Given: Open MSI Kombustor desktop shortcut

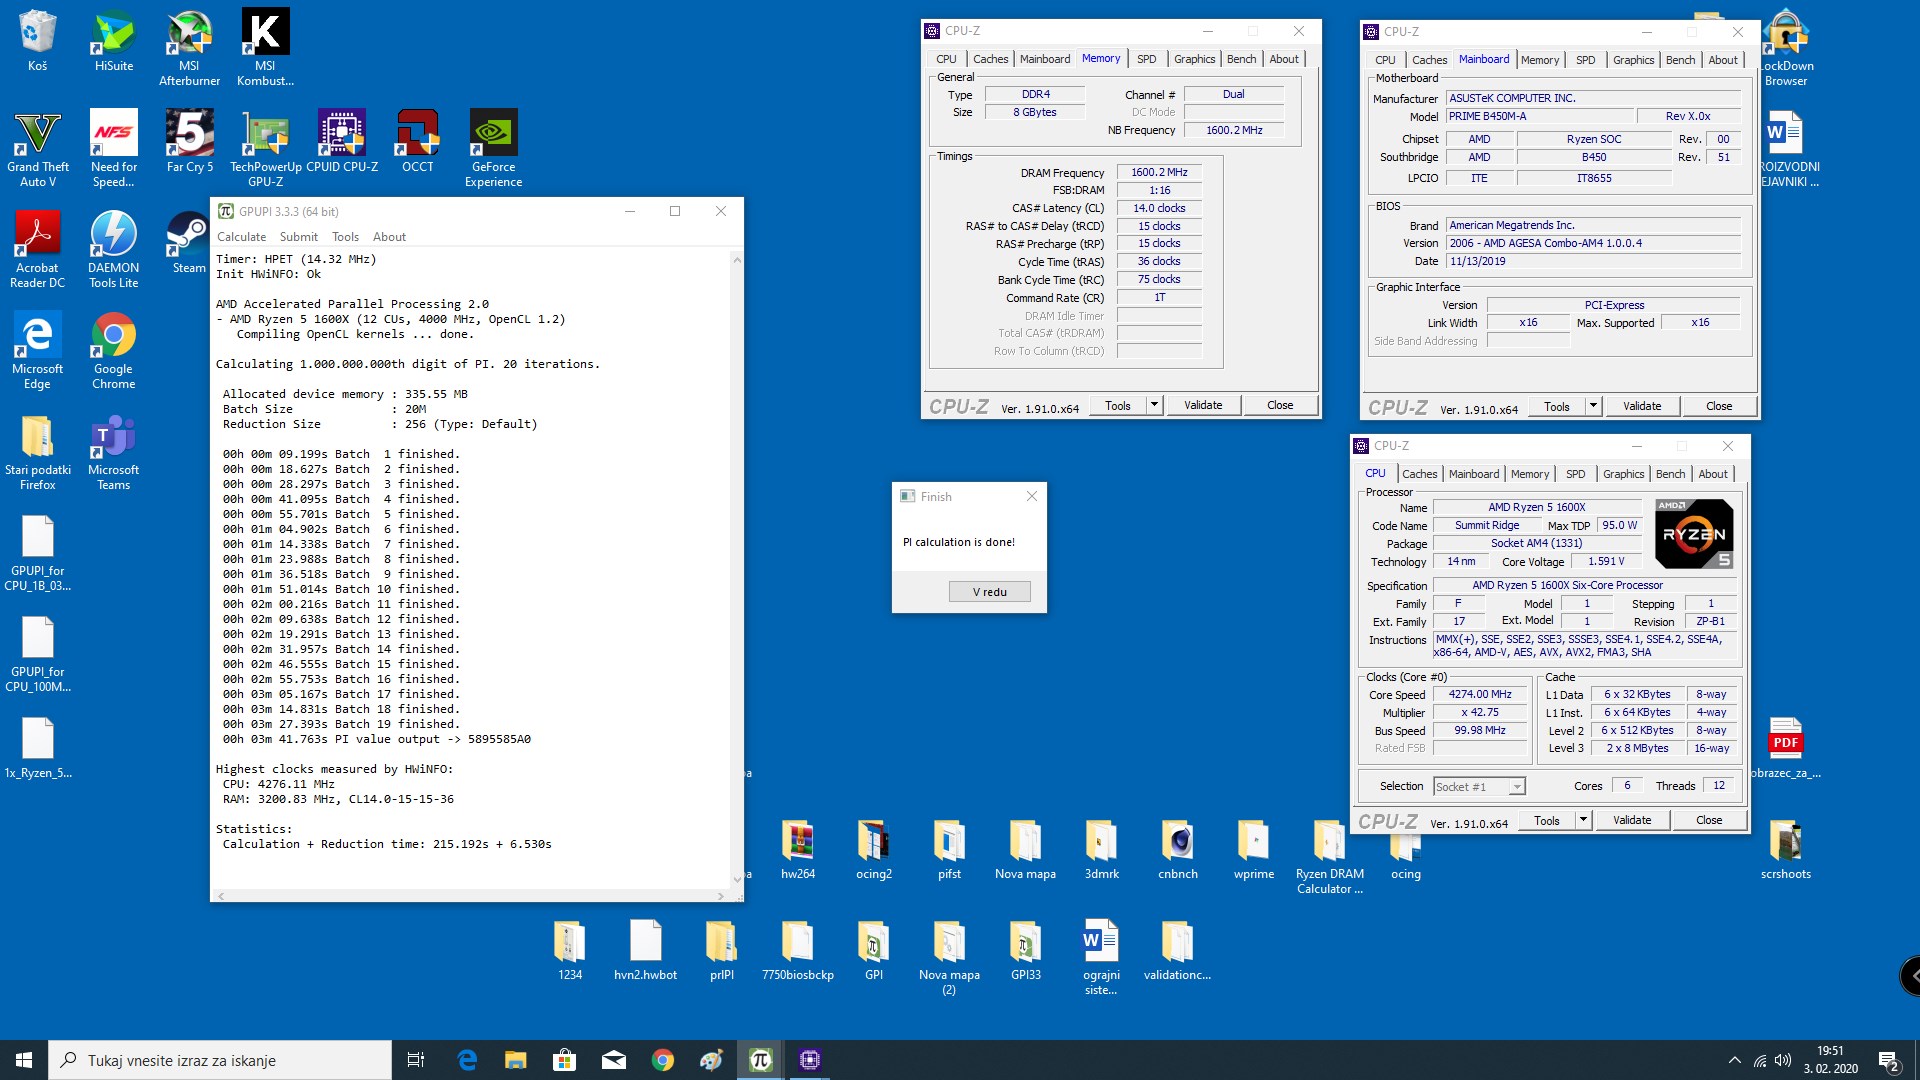Looking at the screenshot, I should 265,47.
